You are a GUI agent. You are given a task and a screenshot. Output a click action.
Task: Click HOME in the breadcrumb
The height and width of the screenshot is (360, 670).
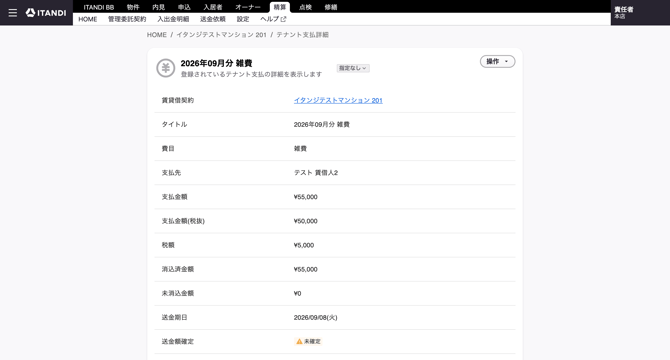[157, 35]
